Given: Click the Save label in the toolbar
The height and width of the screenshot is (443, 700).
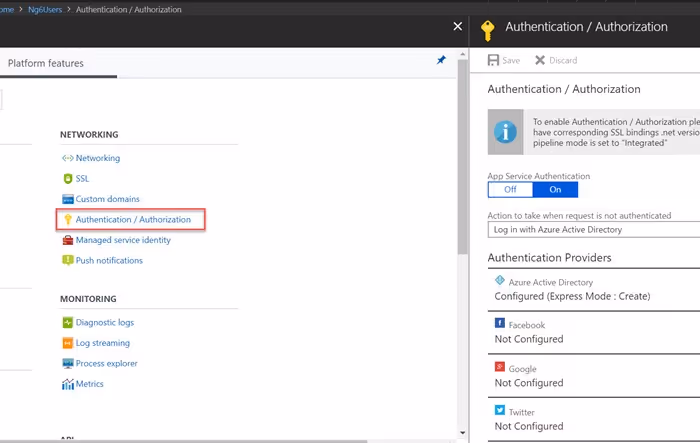Looking at the screenshot, I should pyautogui.click(x=511, y=60).
